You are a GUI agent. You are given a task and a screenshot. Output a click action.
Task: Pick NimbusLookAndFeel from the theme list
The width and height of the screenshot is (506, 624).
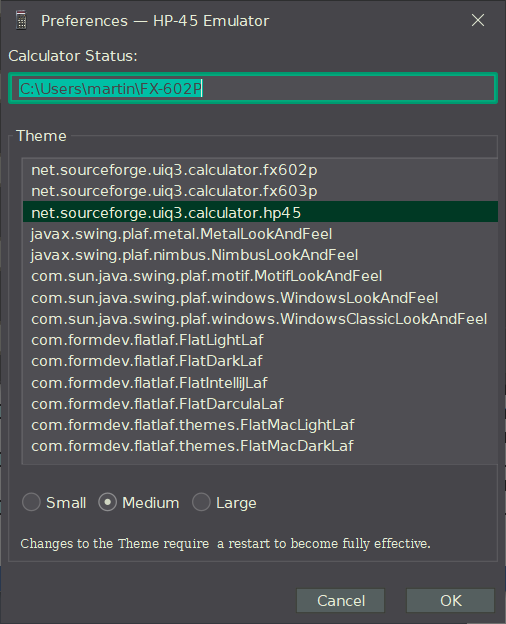coord(260,255)
